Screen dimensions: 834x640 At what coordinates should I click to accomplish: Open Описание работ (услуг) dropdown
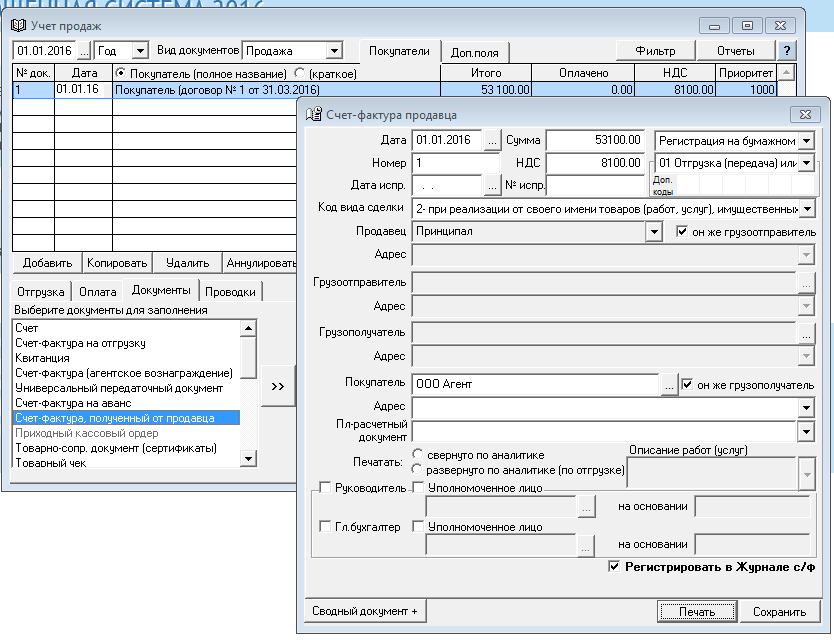point(807,473)
